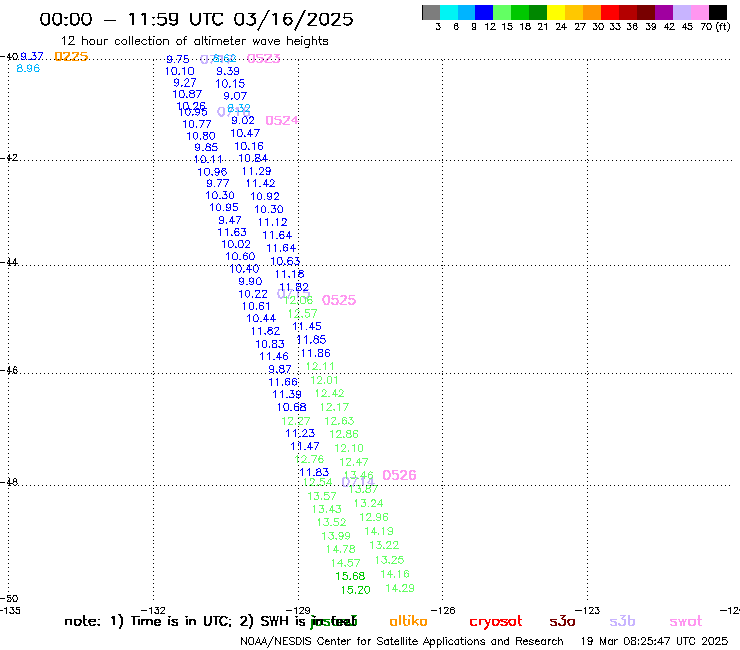740x650 pixels.
Task: Pick the cyan swatch beside the gray one
Action: tap(449, 12)
